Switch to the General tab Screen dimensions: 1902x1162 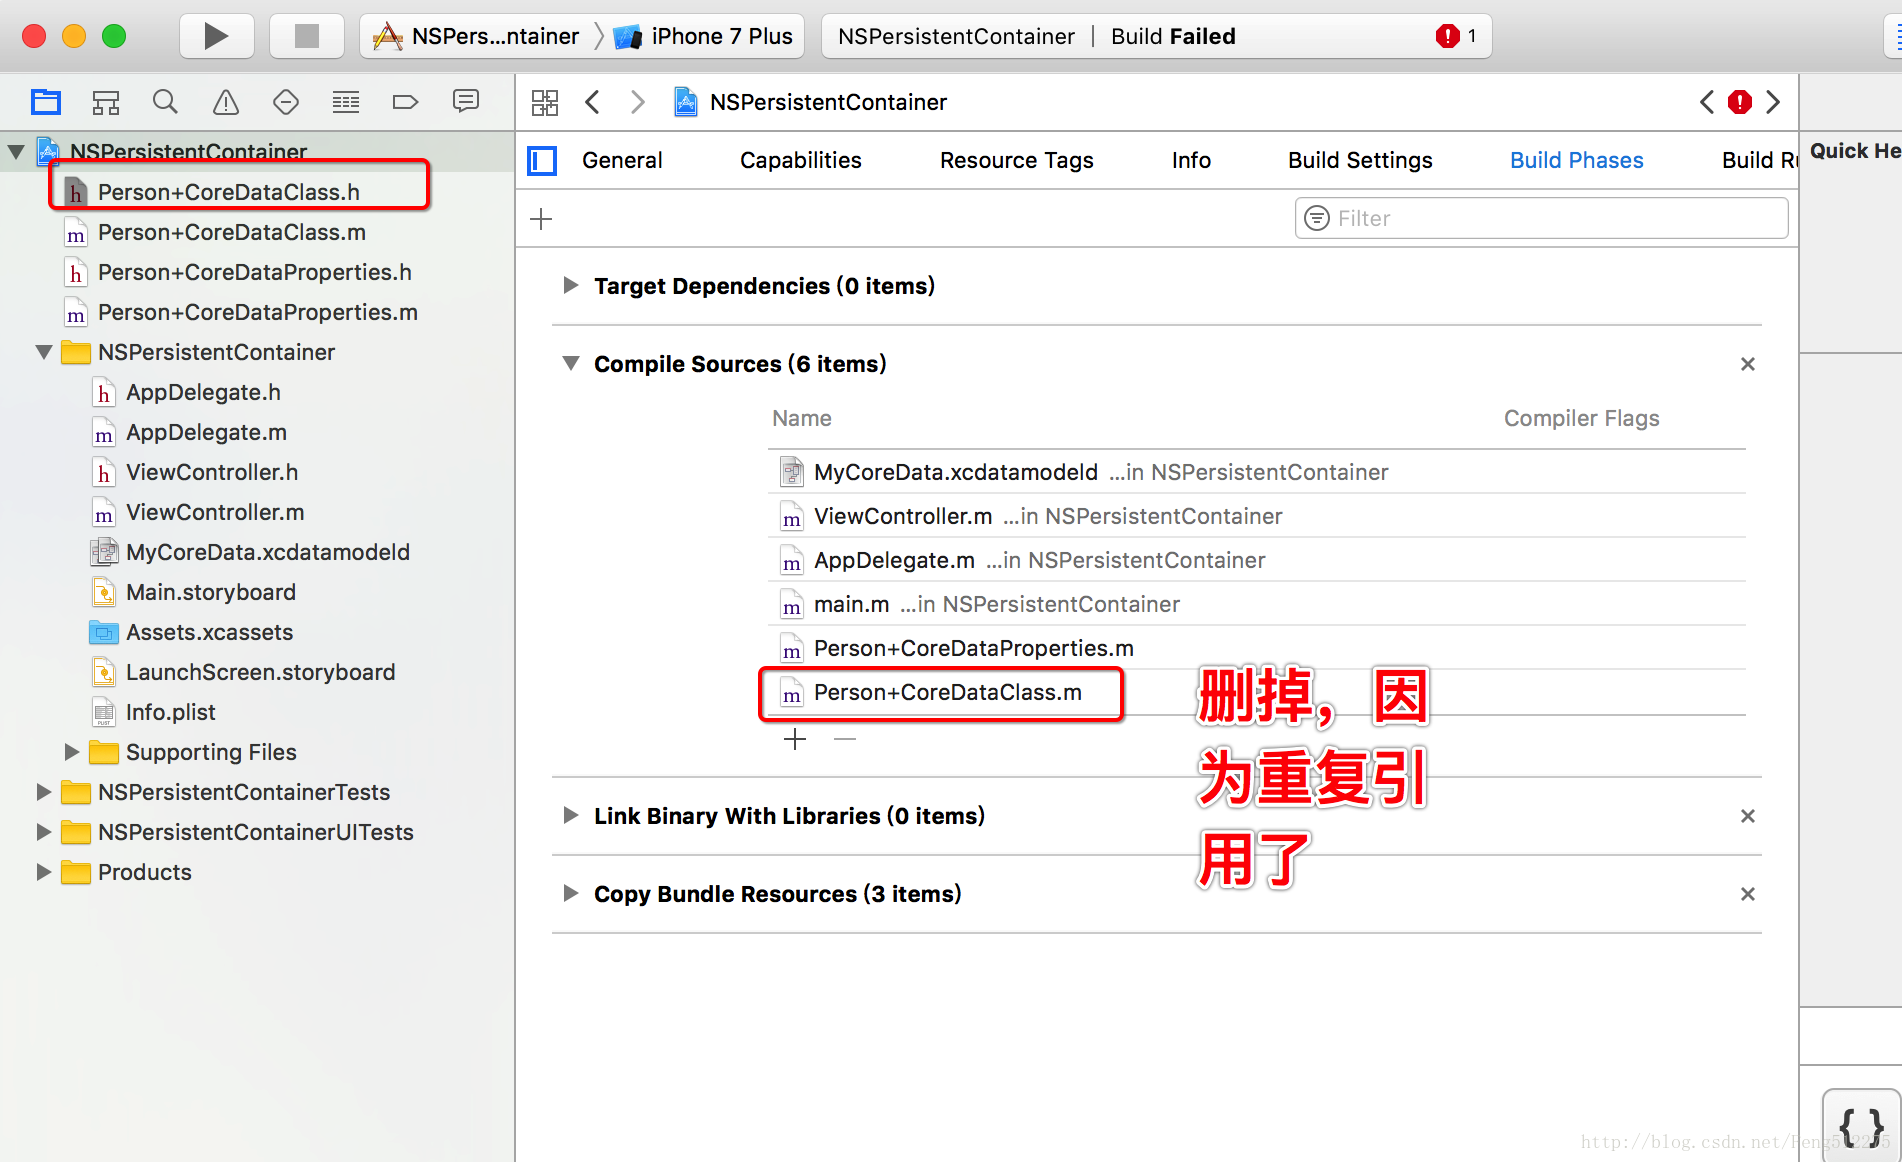[622, 161]
